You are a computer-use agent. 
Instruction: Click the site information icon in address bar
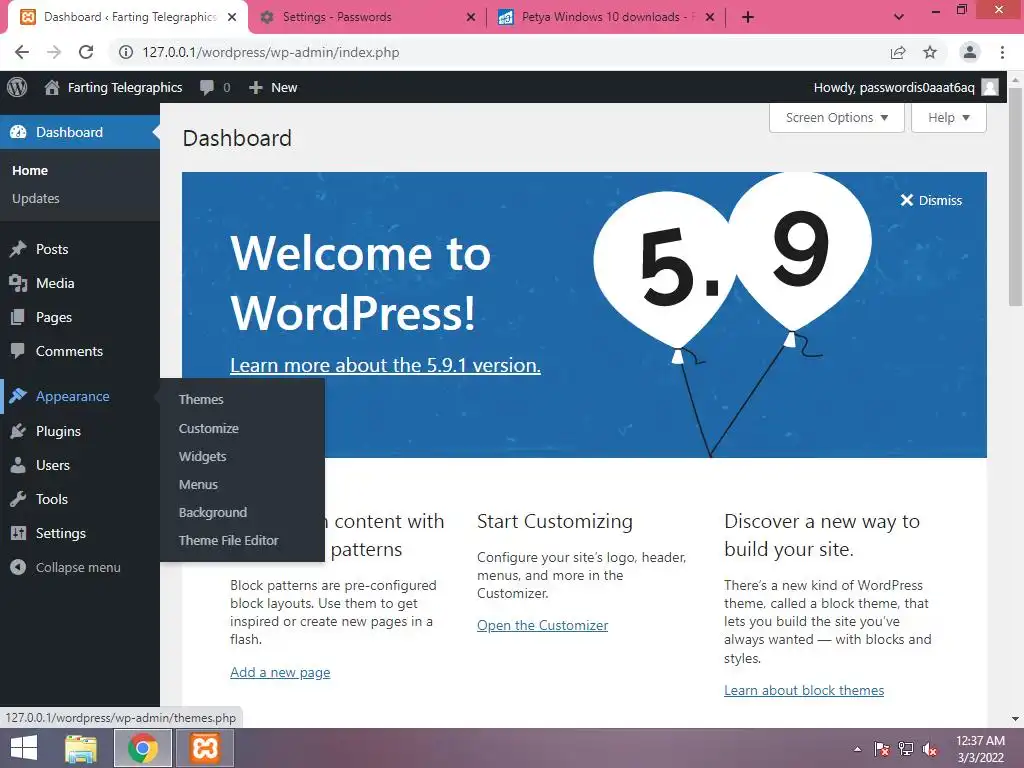[125, 52]
